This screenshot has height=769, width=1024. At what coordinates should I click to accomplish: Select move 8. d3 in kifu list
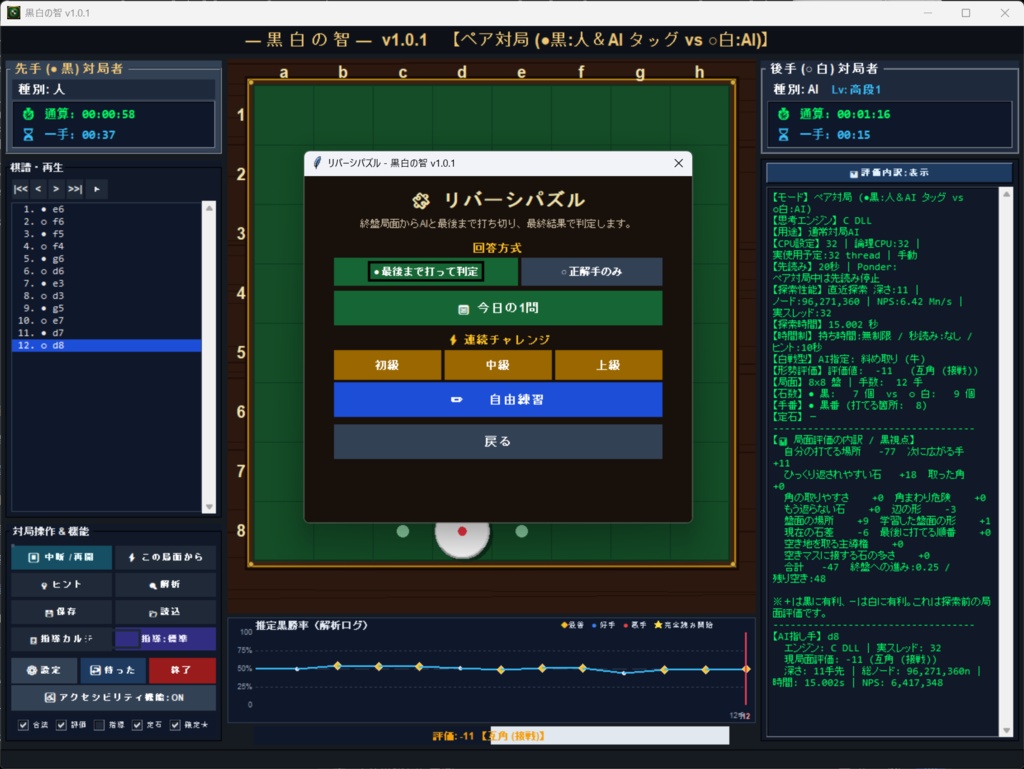point(106,296)
